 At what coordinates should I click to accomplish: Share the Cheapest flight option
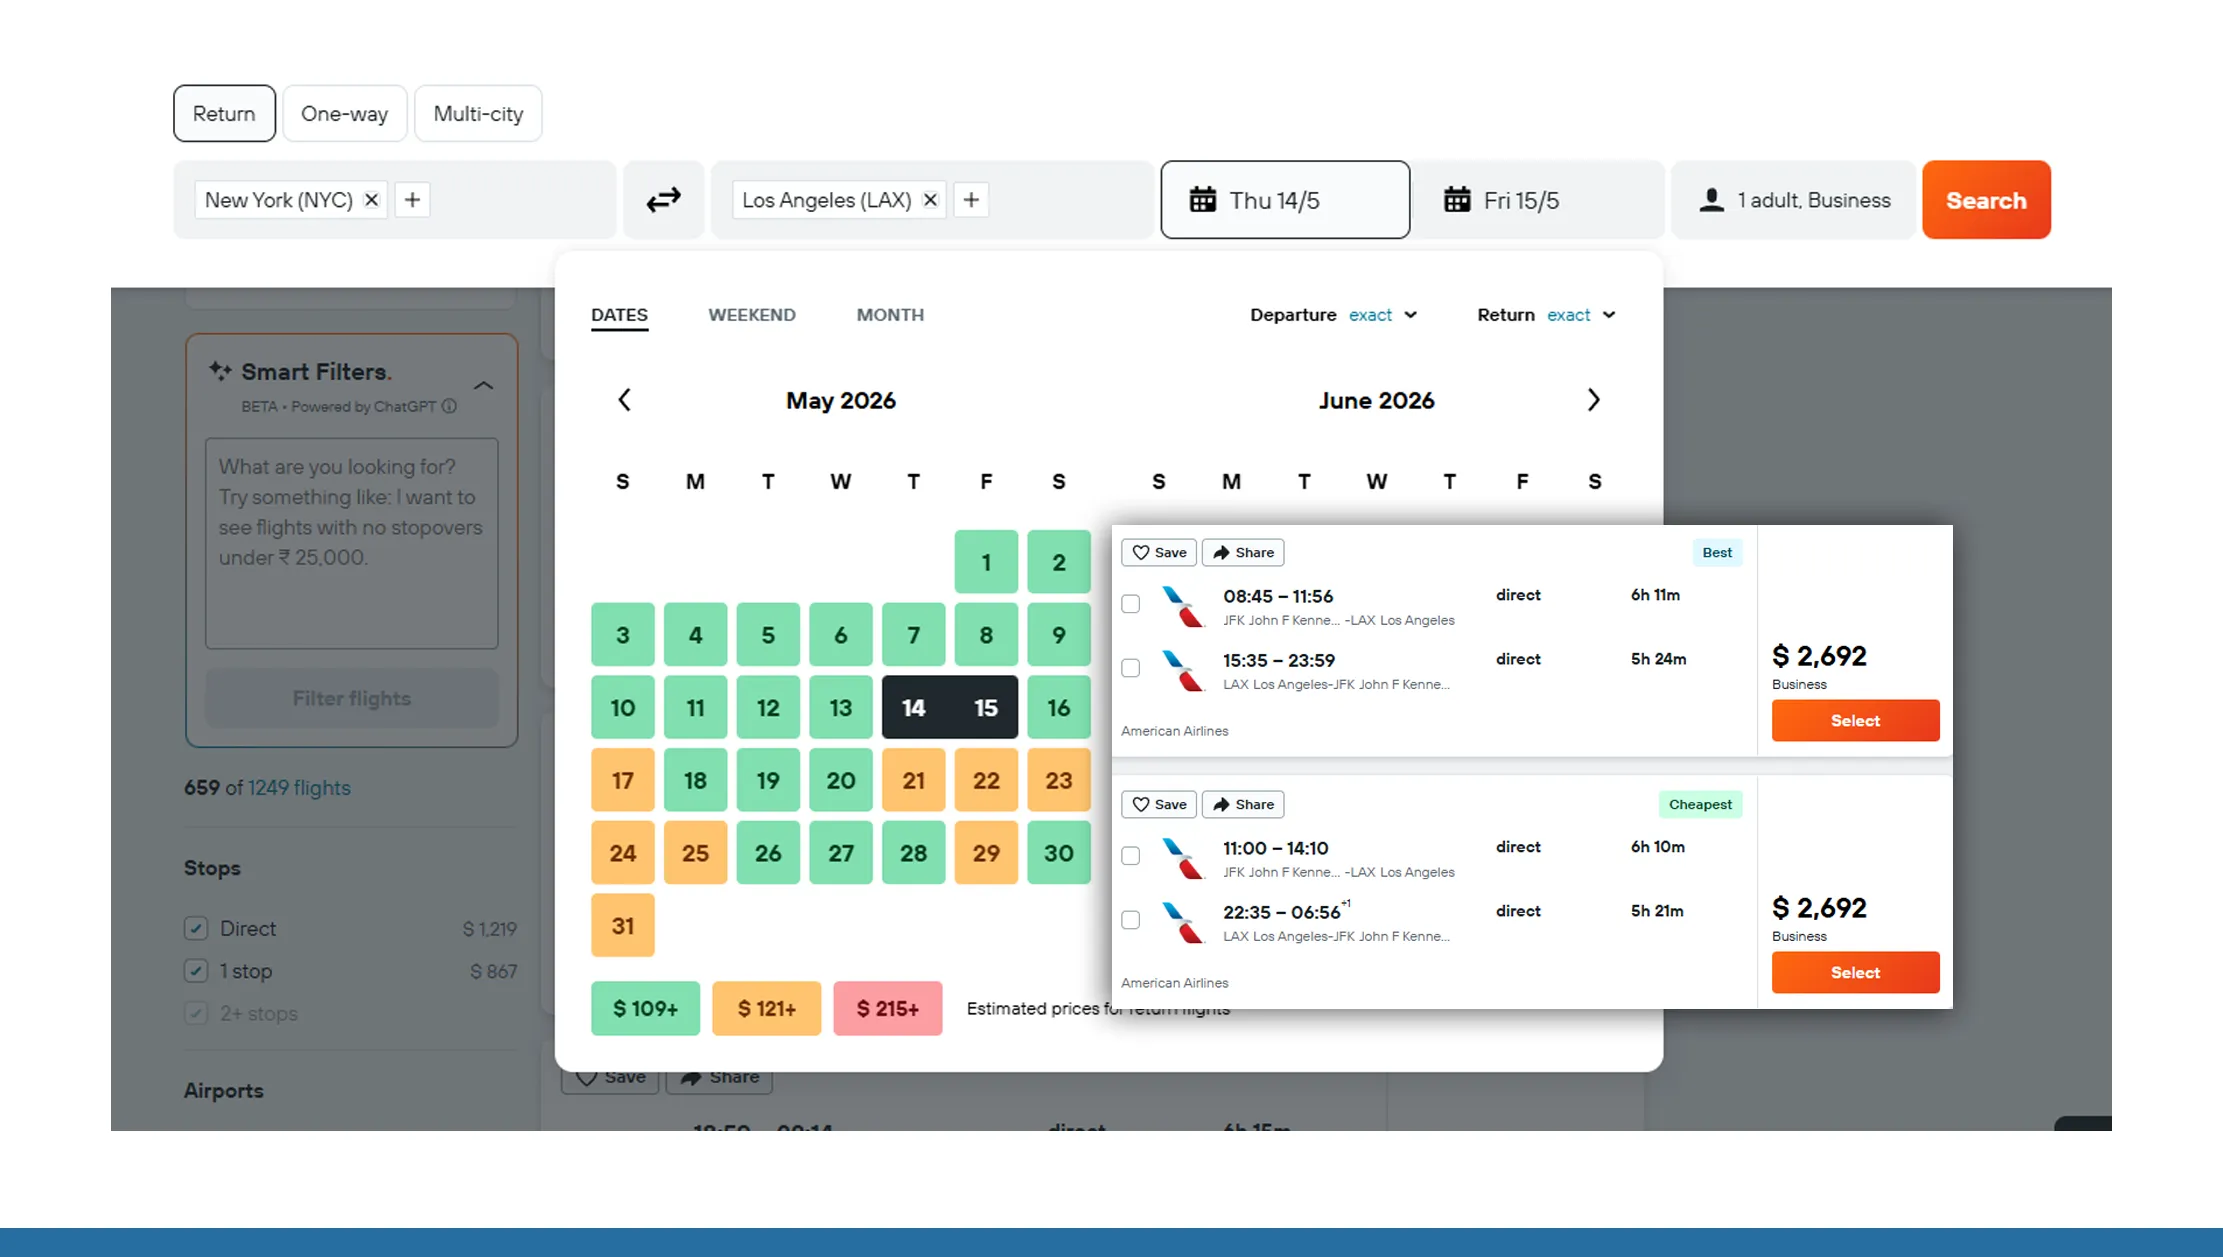tap(1243, 804)
